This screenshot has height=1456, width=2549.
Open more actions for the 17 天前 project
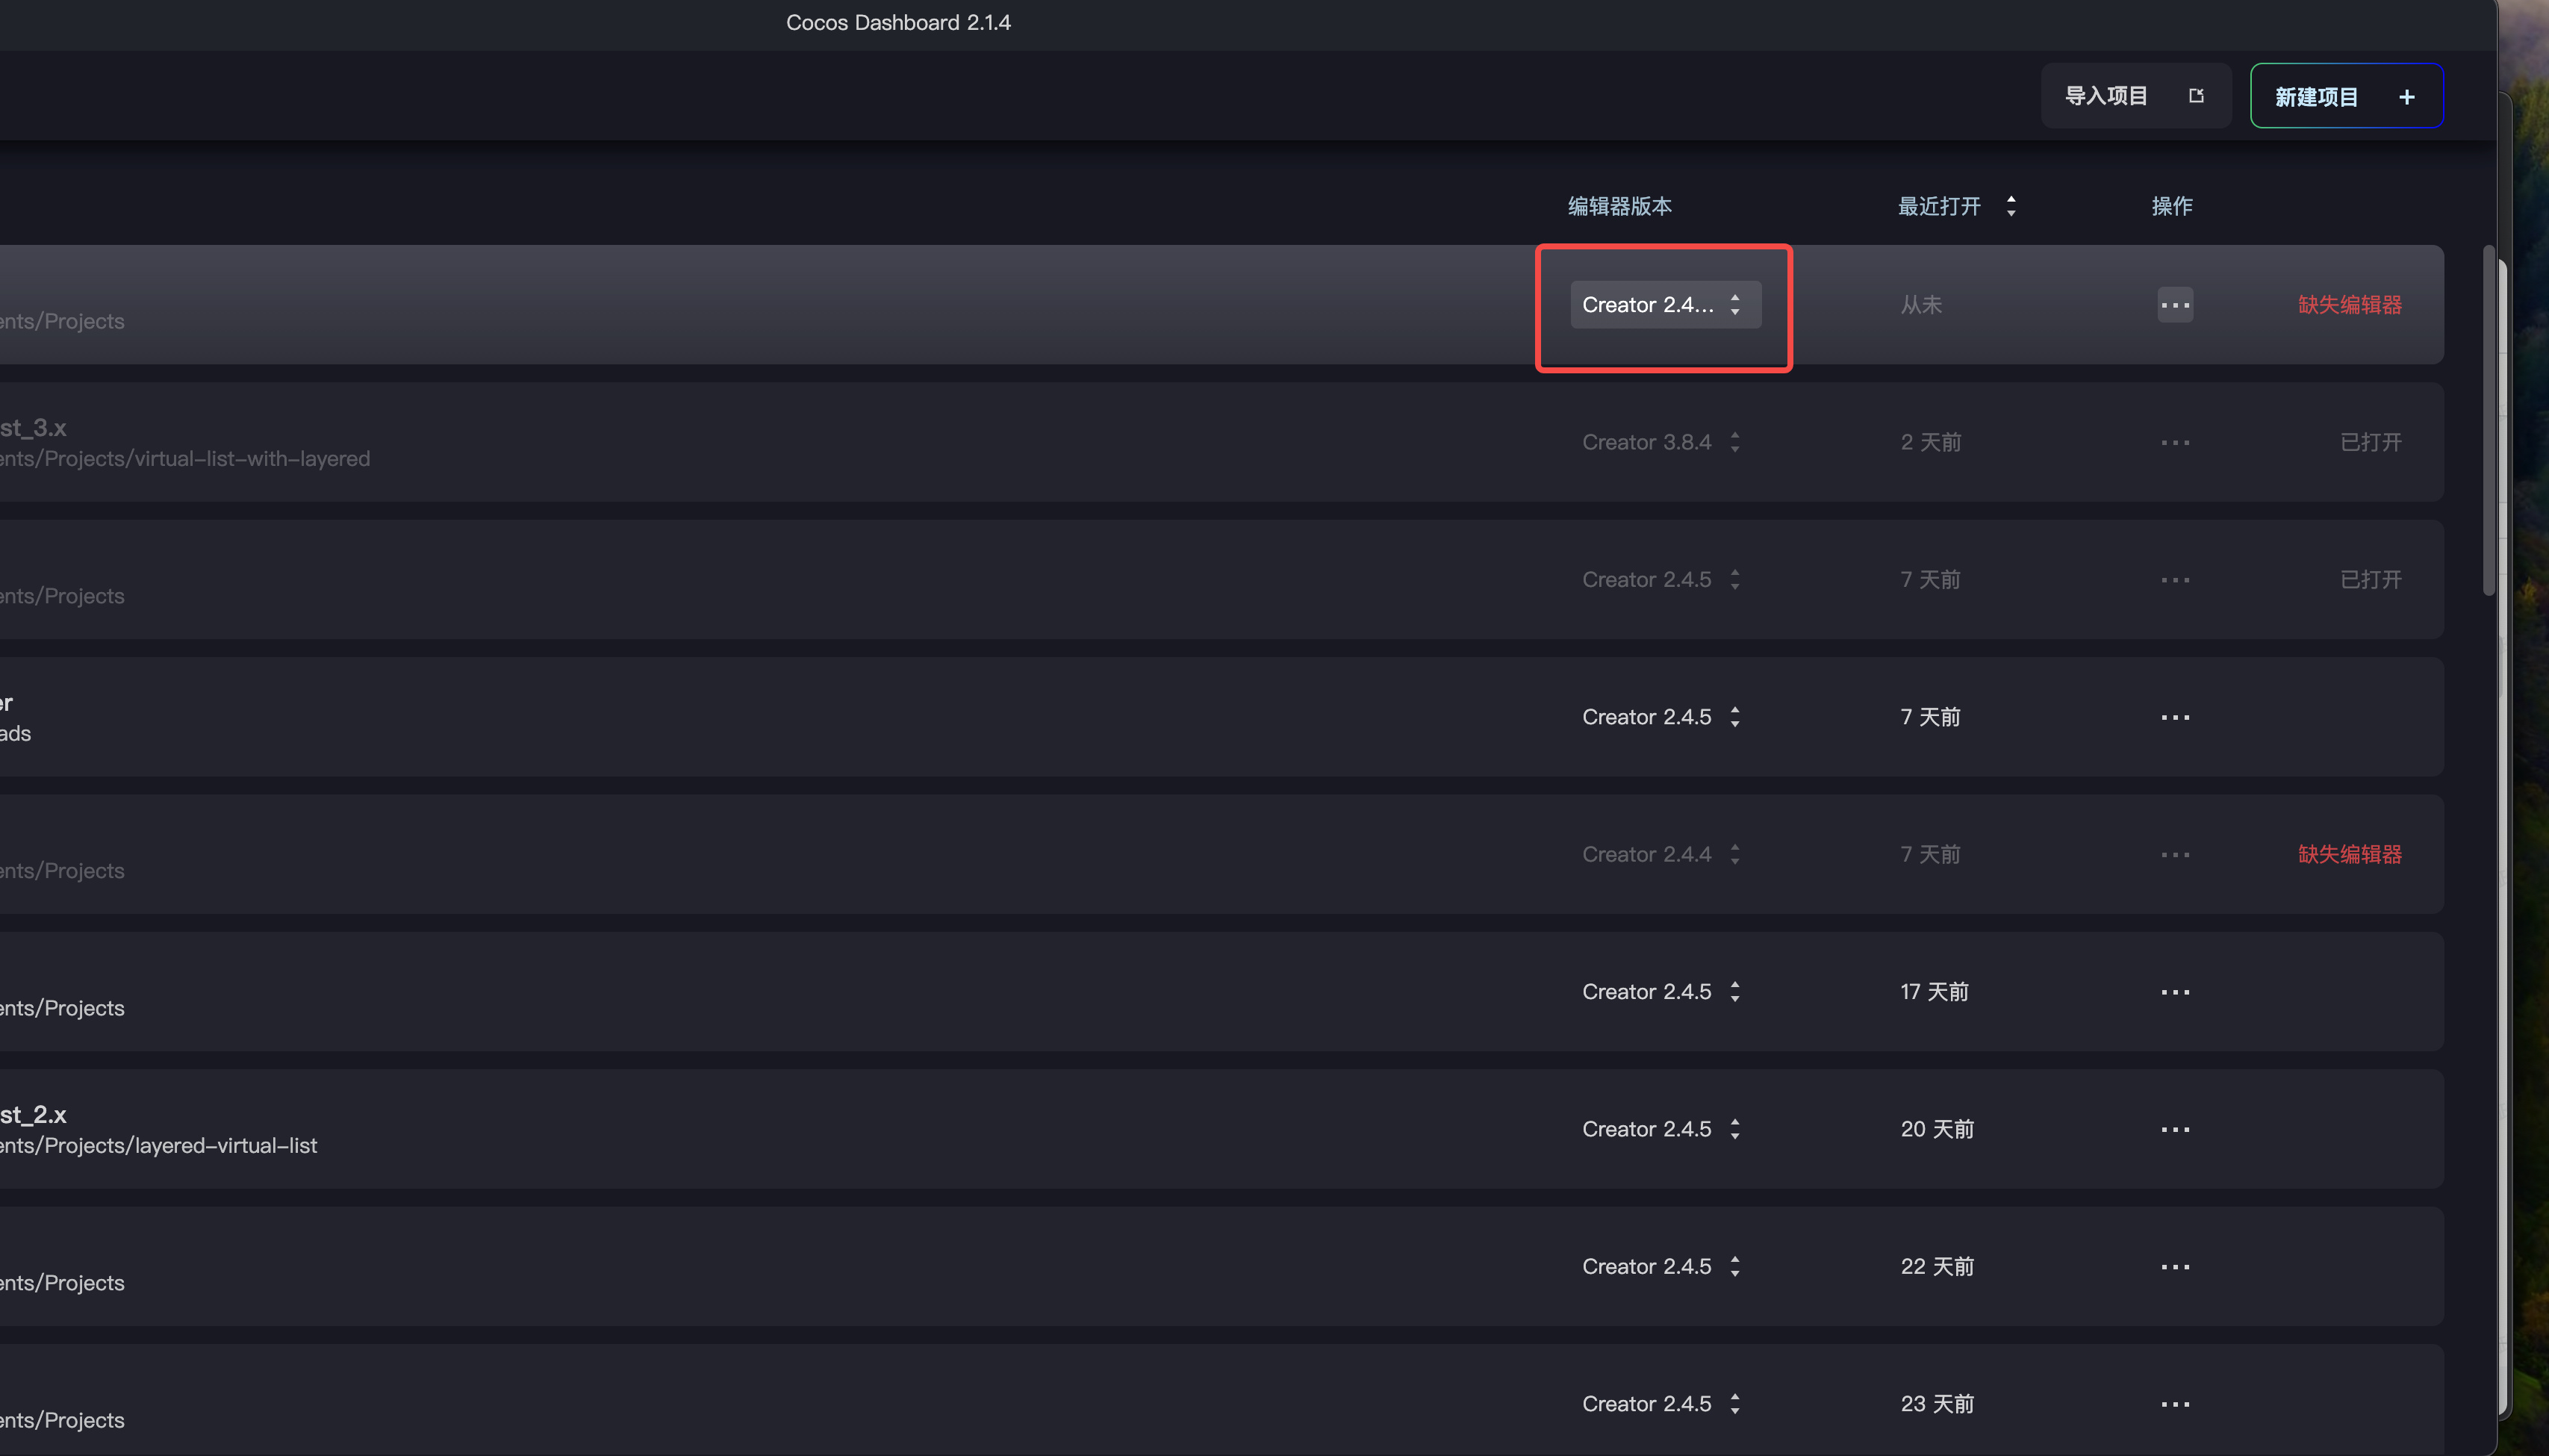pyautogui.click(x=2175, y=992)
